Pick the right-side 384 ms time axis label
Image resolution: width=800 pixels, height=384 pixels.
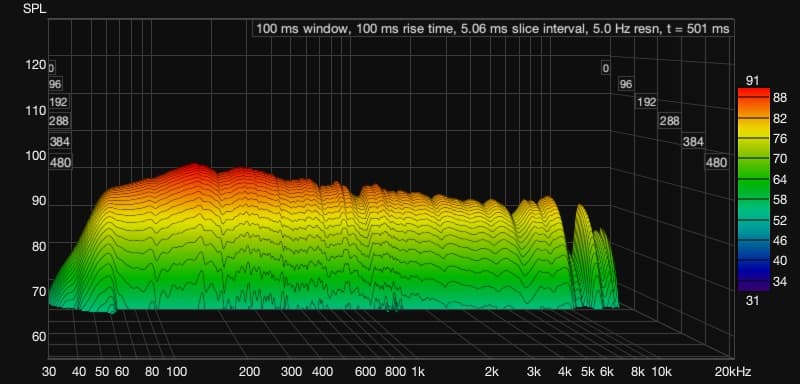click(693, 142)
